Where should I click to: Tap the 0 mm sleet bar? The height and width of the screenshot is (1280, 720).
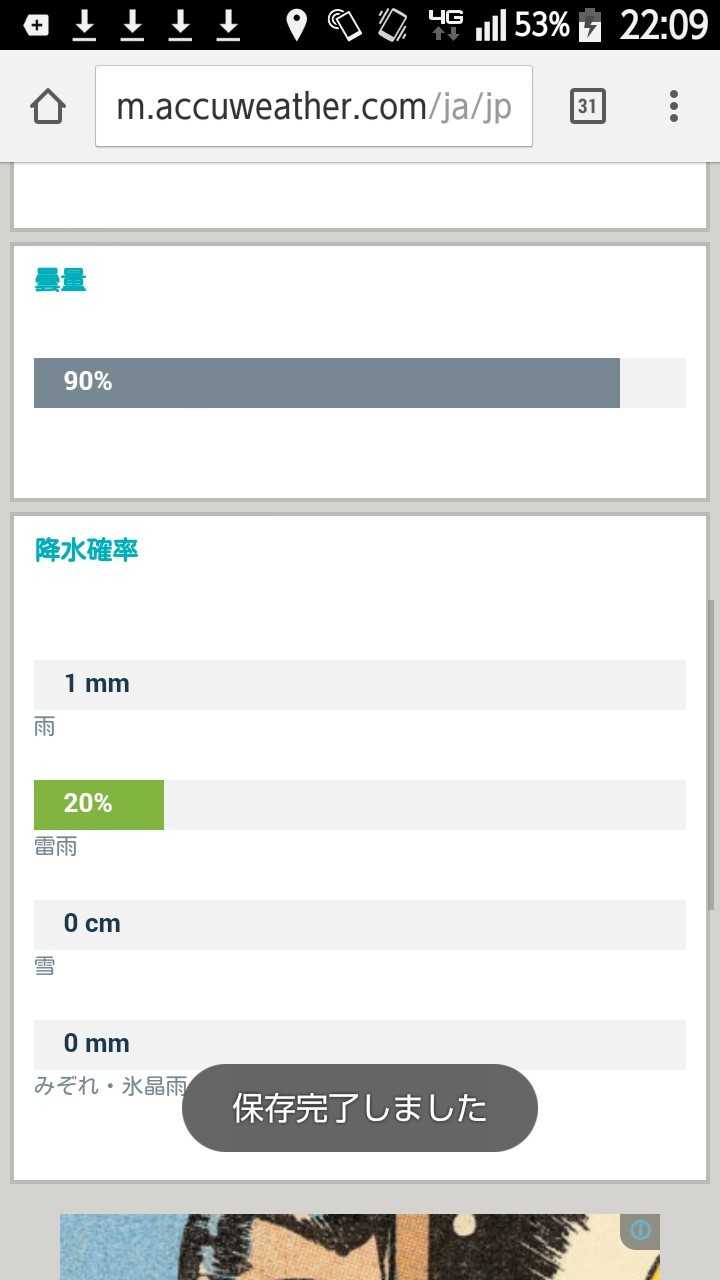pyautogui.click(x=360, y=1044)
